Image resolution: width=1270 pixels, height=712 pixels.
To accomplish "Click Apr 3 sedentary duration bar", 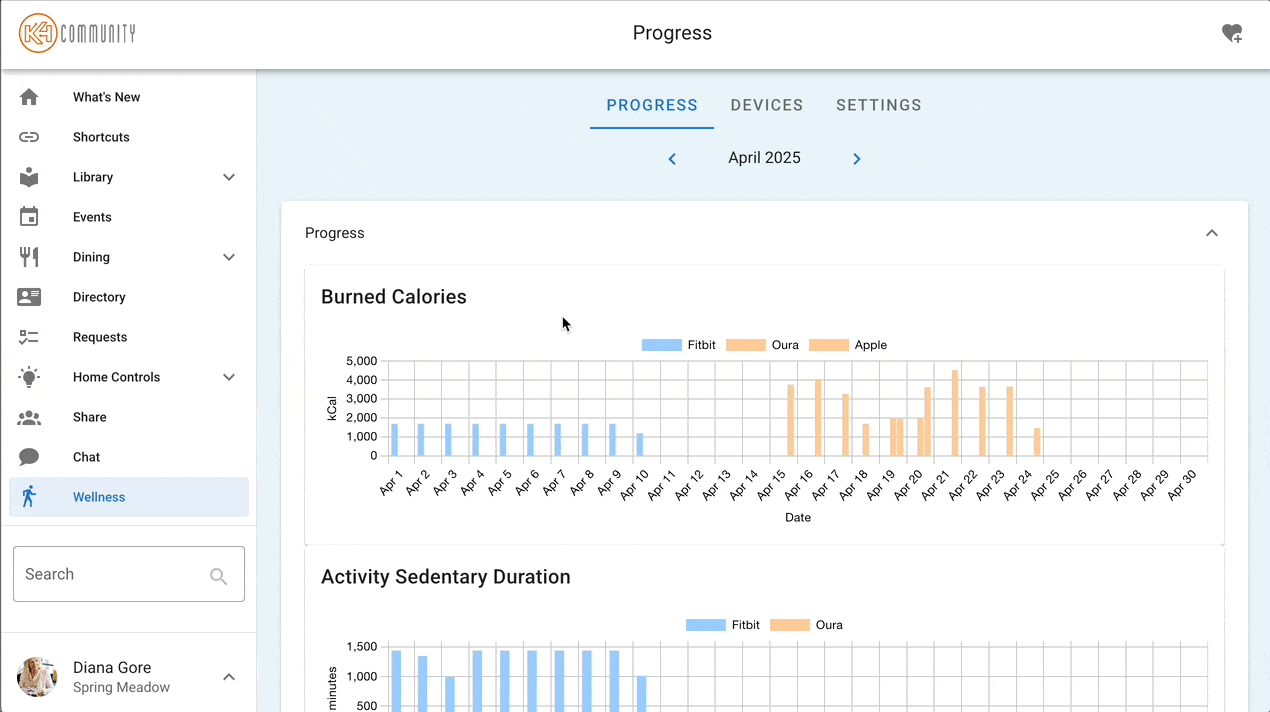I will pos(450,694).
